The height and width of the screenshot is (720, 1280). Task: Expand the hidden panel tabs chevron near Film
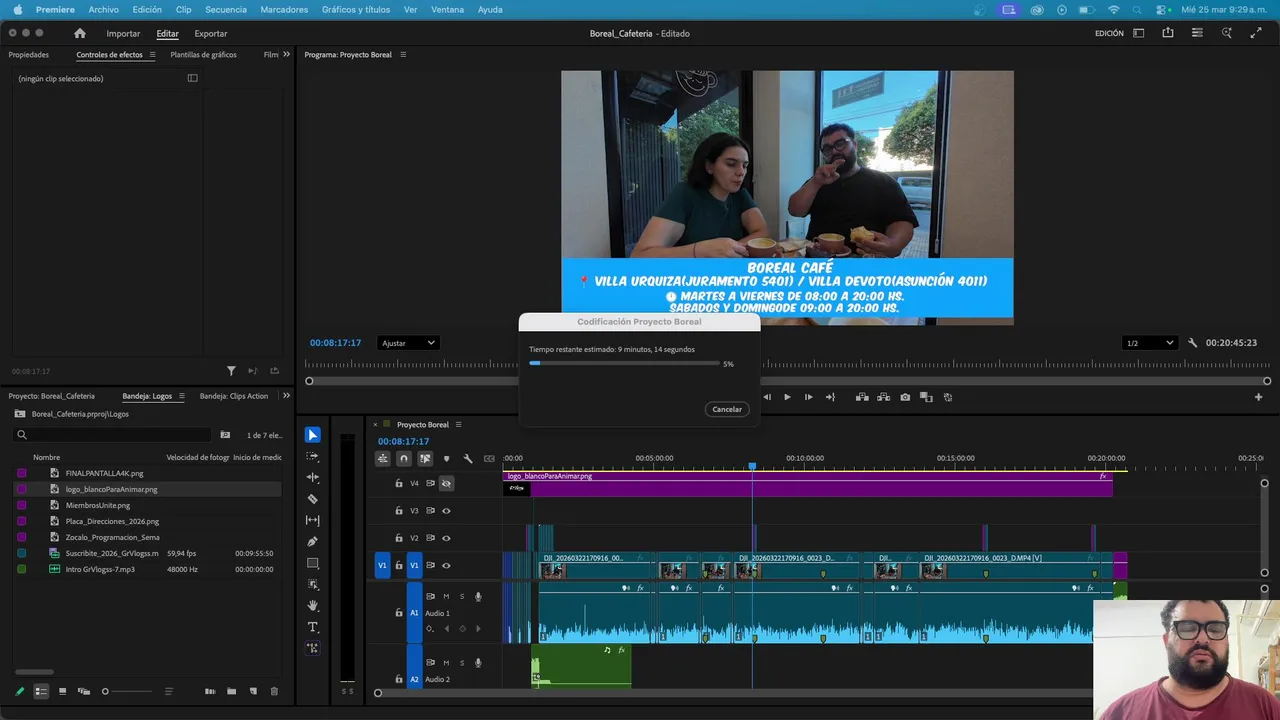pyautogui.click(x=287, y=55)
